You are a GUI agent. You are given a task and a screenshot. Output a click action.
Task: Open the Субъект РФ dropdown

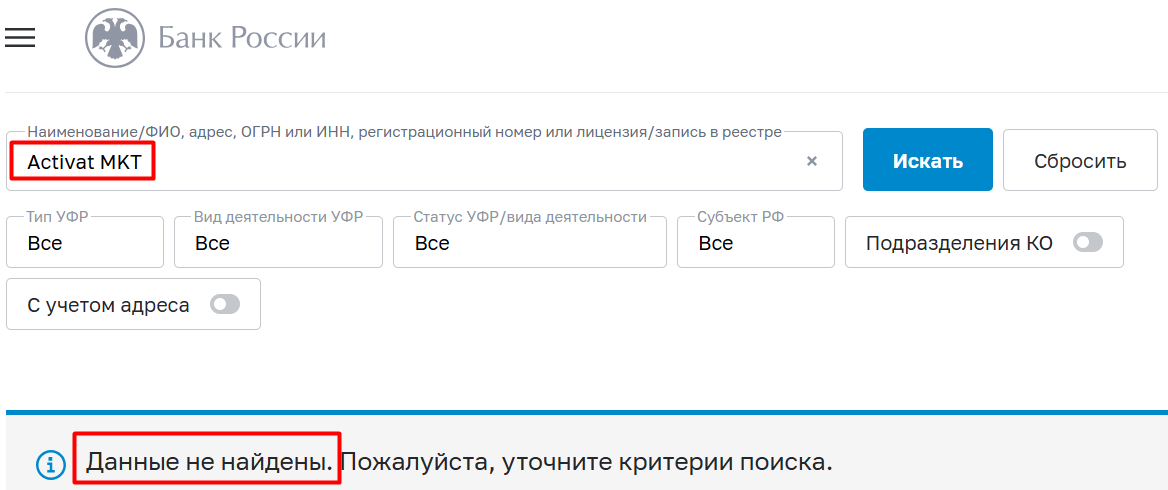pos(755,242)
